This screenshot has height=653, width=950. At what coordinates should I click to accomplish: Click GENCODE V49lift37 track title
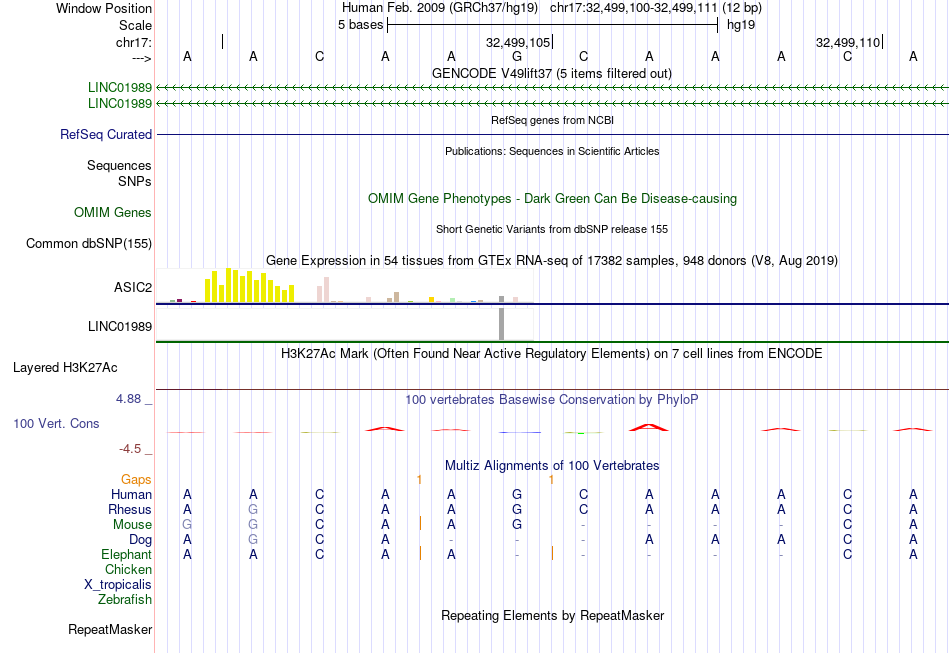click(552, 73)
